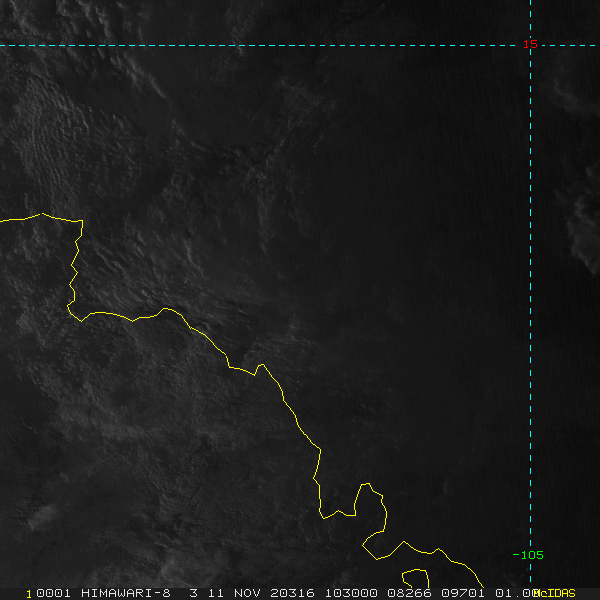This screenshot has height=600, width=600.
Task: Click the red latitude label 15
Action: (531, 44)
